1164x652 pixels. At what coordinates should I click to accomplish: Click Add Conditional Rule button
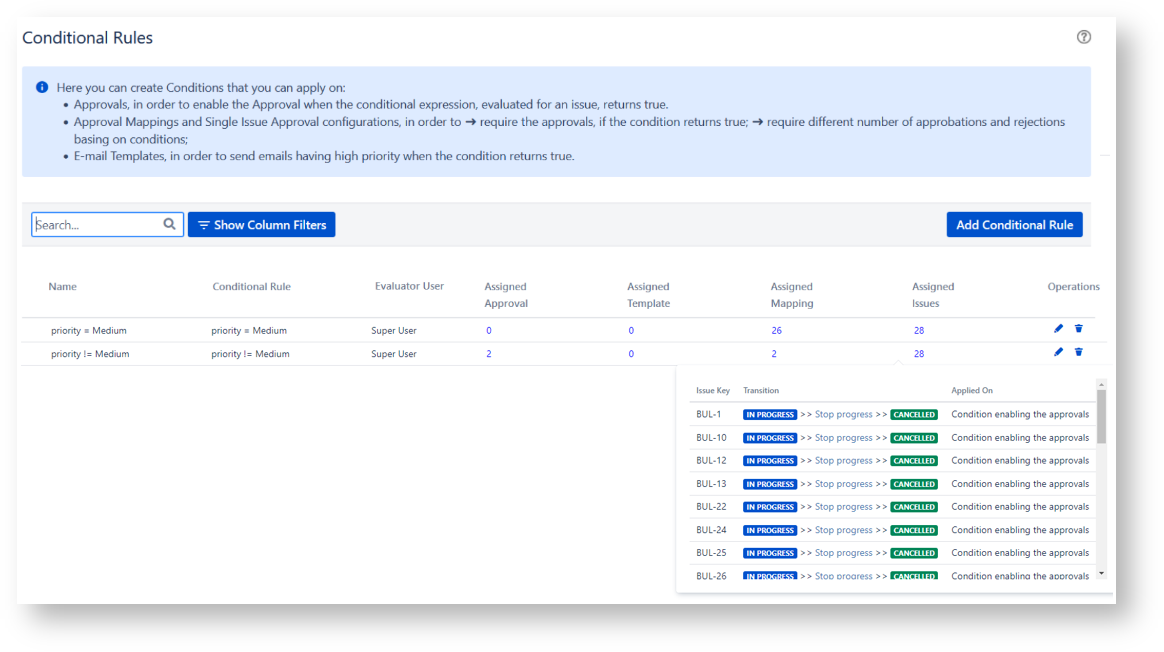pos(1014,225)
